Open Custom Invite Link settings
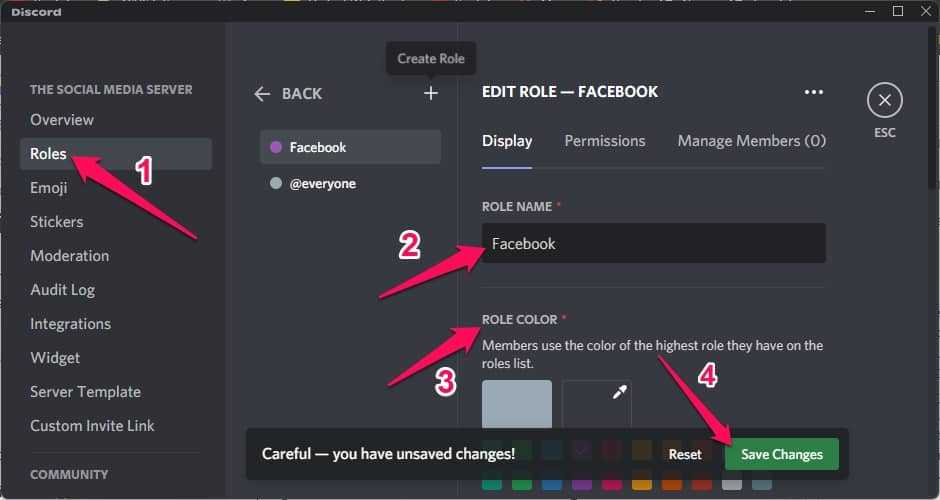The height and width of the screenshot is (500, 940). click(92, 426)
